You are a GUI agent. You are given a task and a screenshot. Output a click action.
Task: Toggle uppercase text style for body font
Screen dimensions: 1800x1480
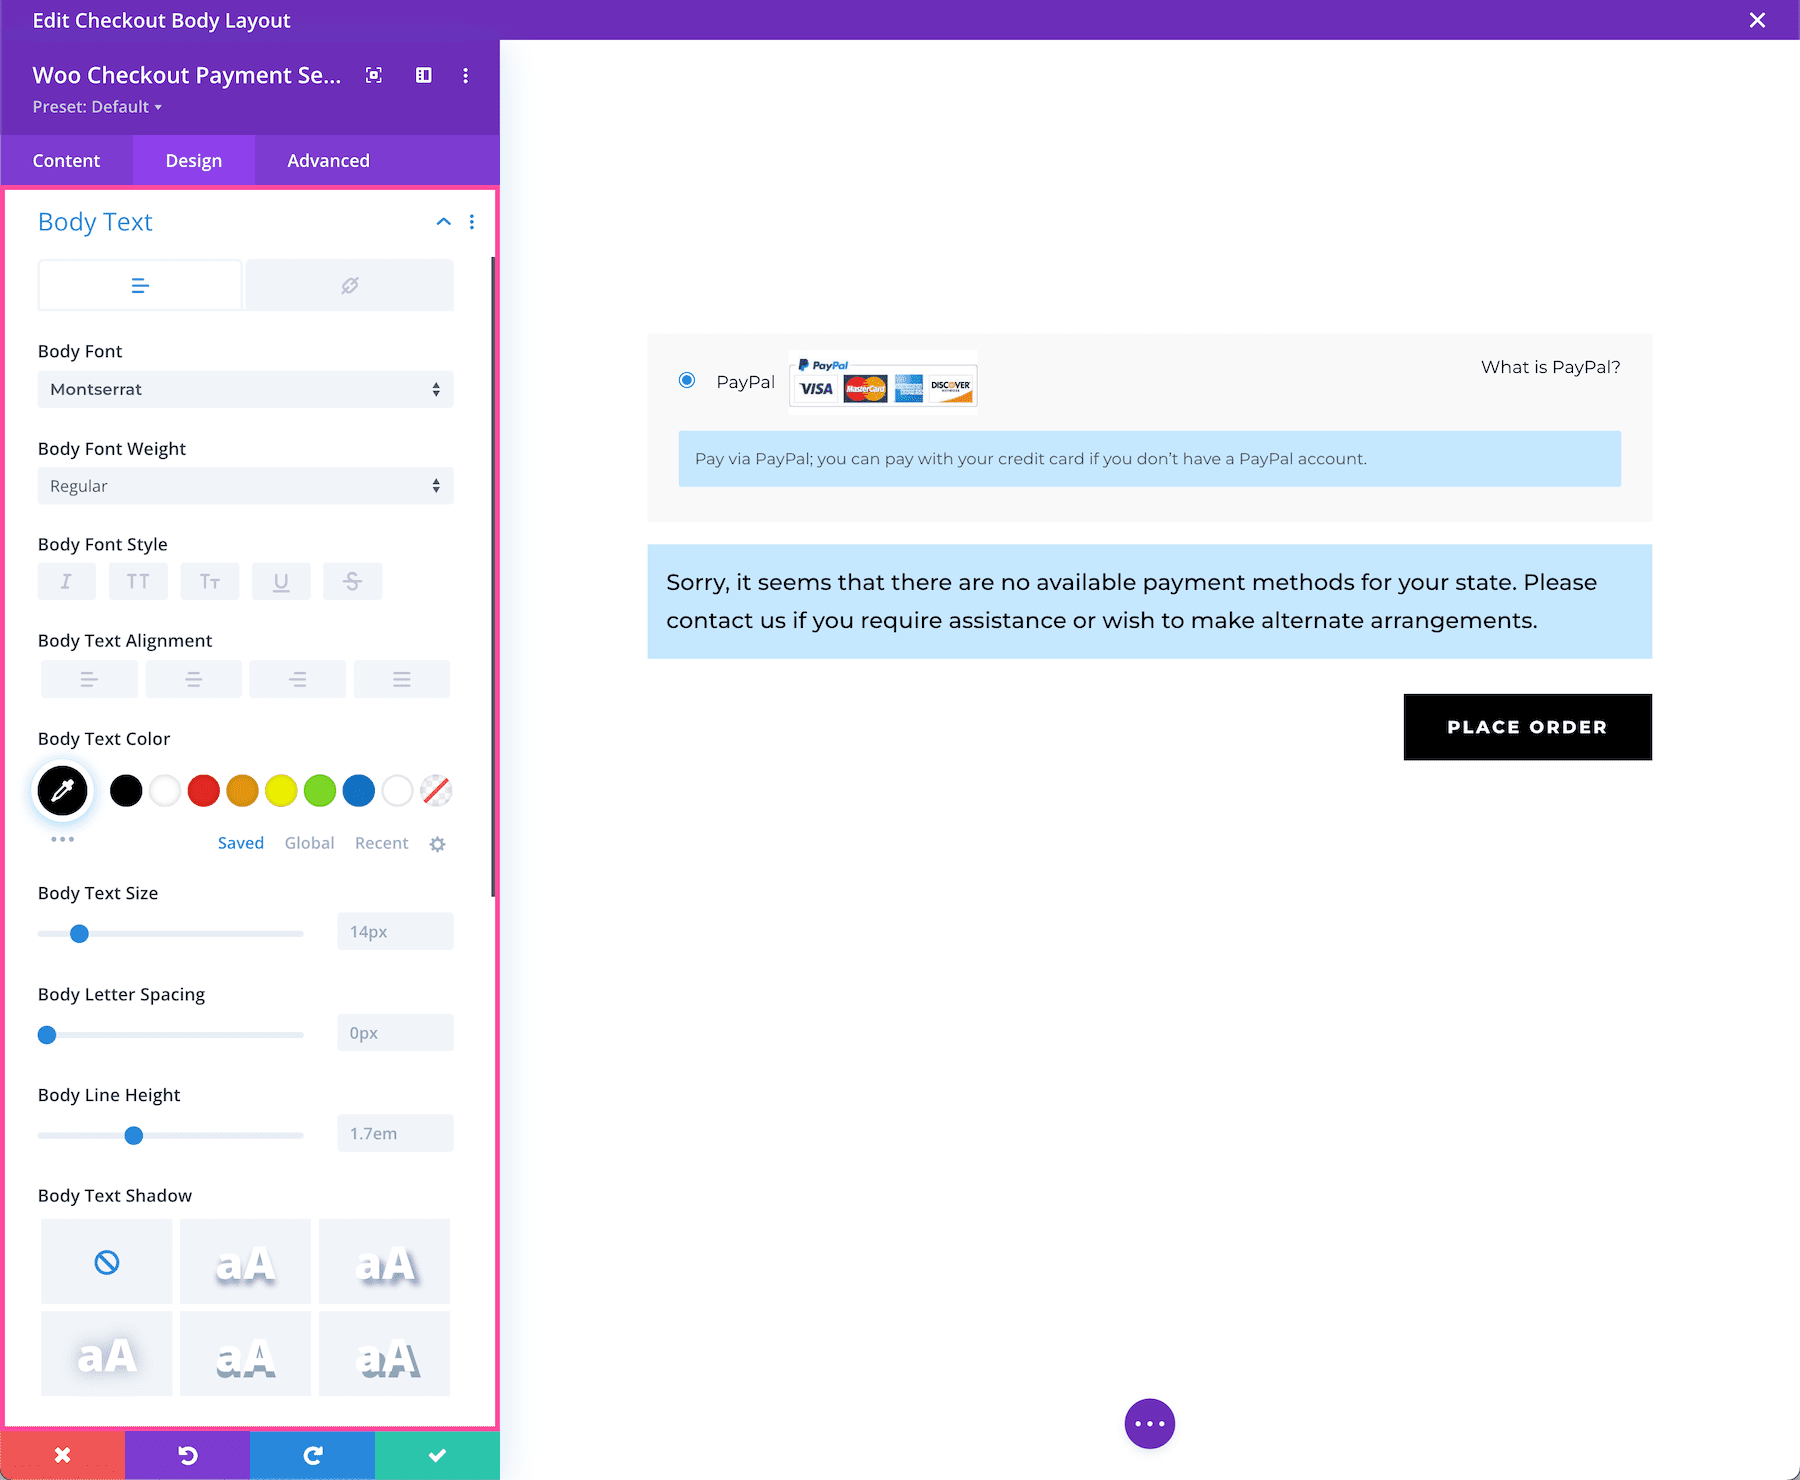138,581
